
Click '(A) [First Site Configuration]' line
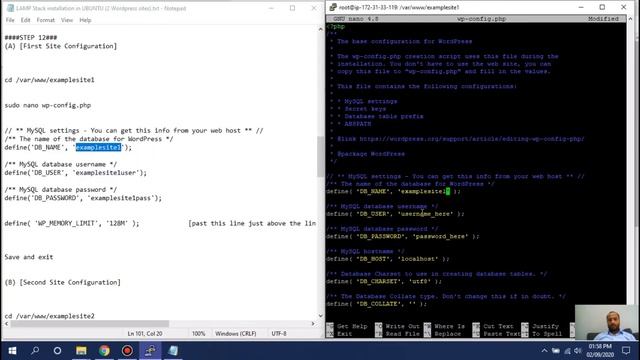point(61,46)
